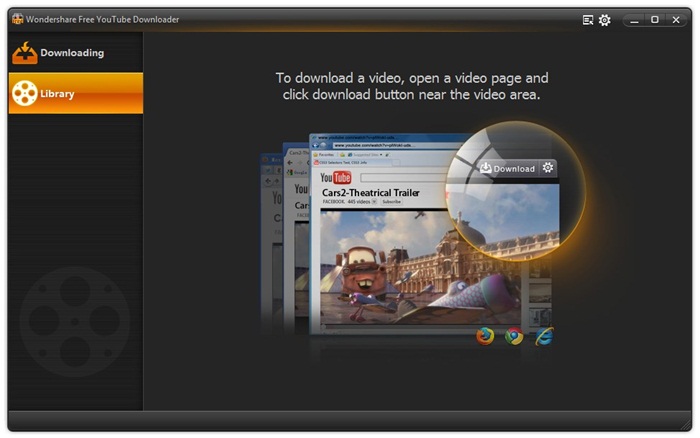Click the download tray icon on Downloading tab
Viewport: 700px width, 438px height.
pos(25,53)
